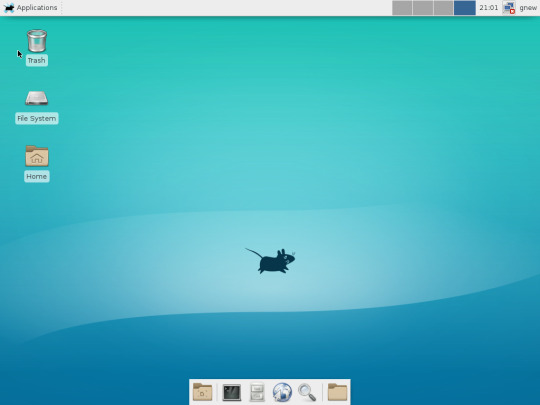Select the Trash can desktop icon

(x=37, y=41)
